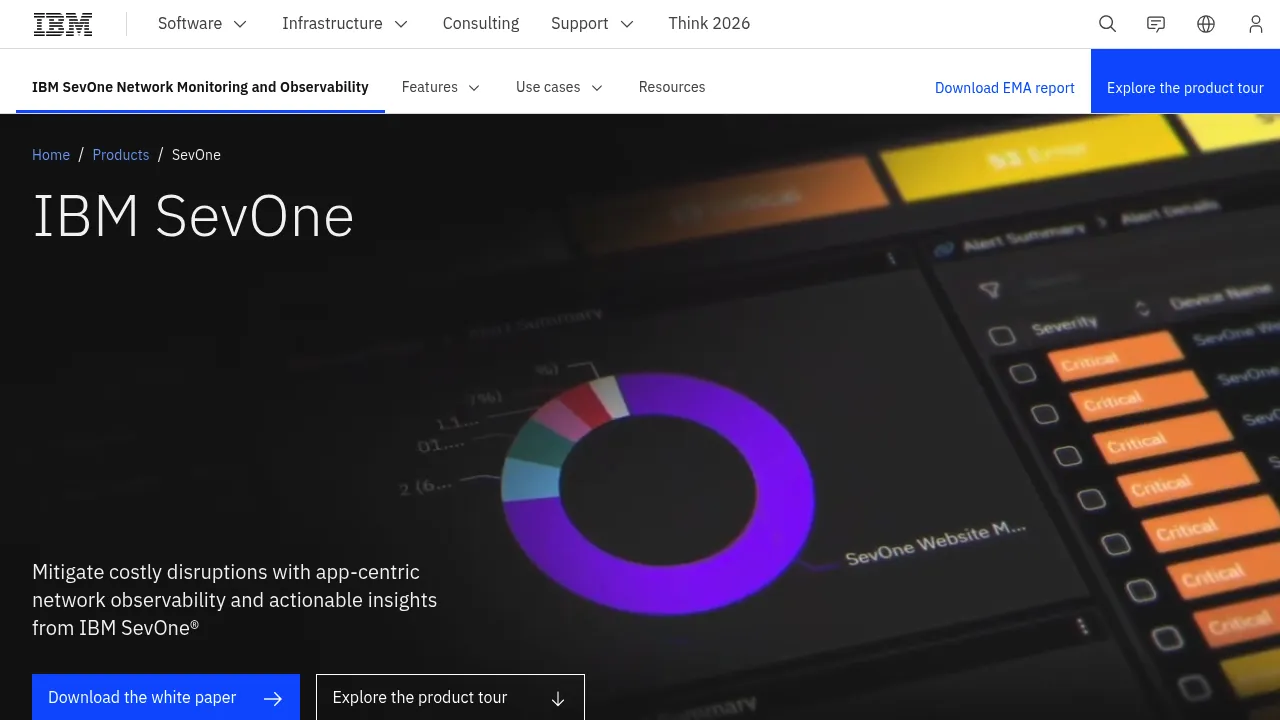
Task: Select the Resources tab
Action: click(x=672, y=87)
